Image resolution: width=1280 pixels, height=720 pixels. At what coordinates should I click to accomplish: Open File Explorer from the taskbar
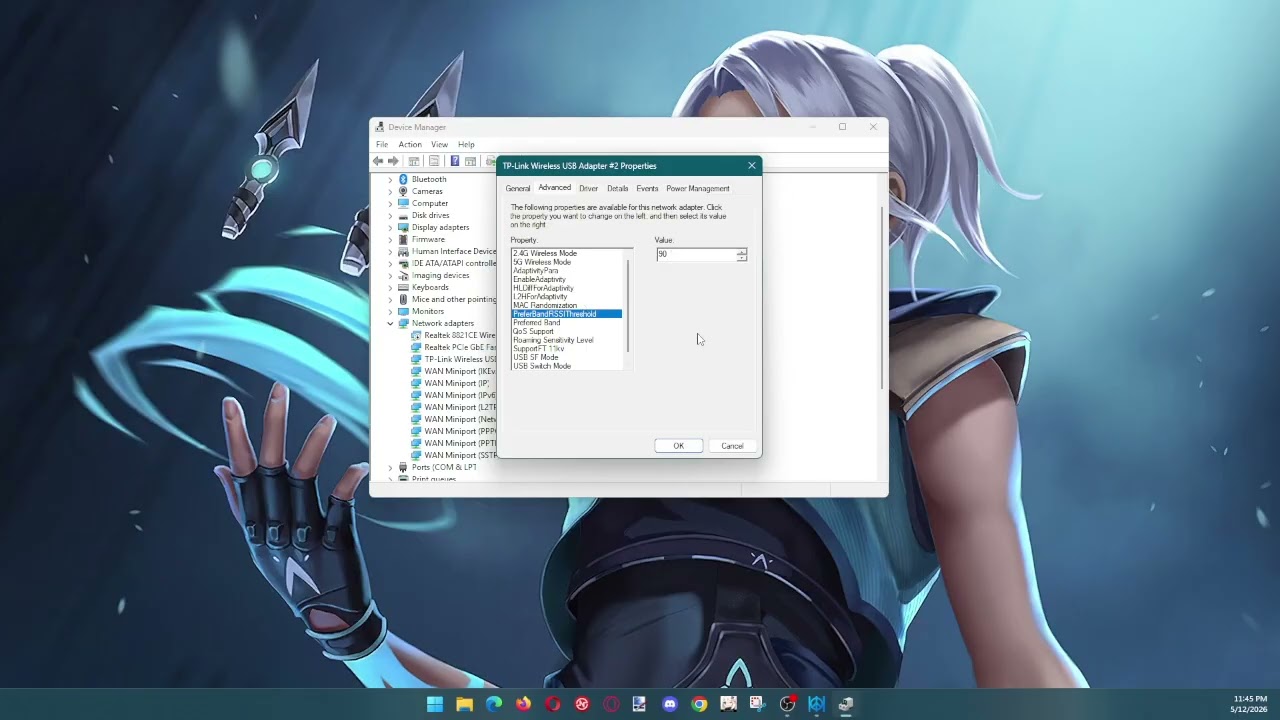(464, 704)
